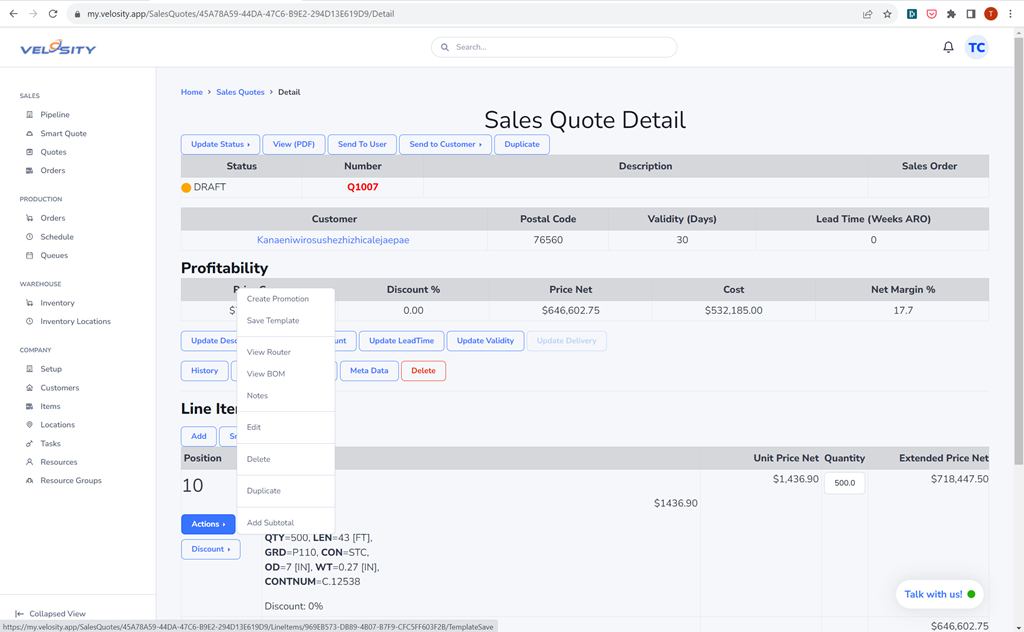Click the Smart Quote sidebar icon

[x=30, y=134]
